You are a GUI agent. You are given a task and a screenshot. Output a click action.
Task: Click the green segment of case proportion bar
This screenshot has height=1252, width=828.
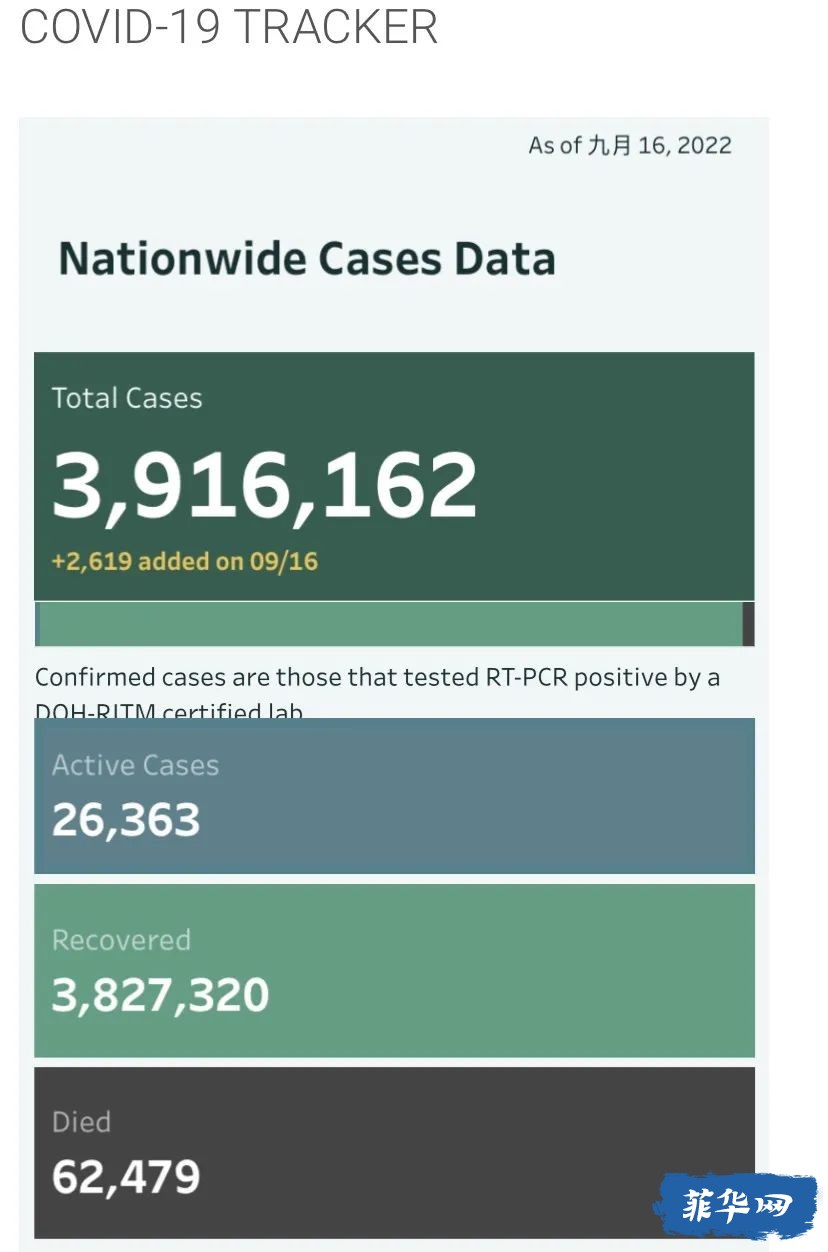pyautogui.click(x=391, y=624)
